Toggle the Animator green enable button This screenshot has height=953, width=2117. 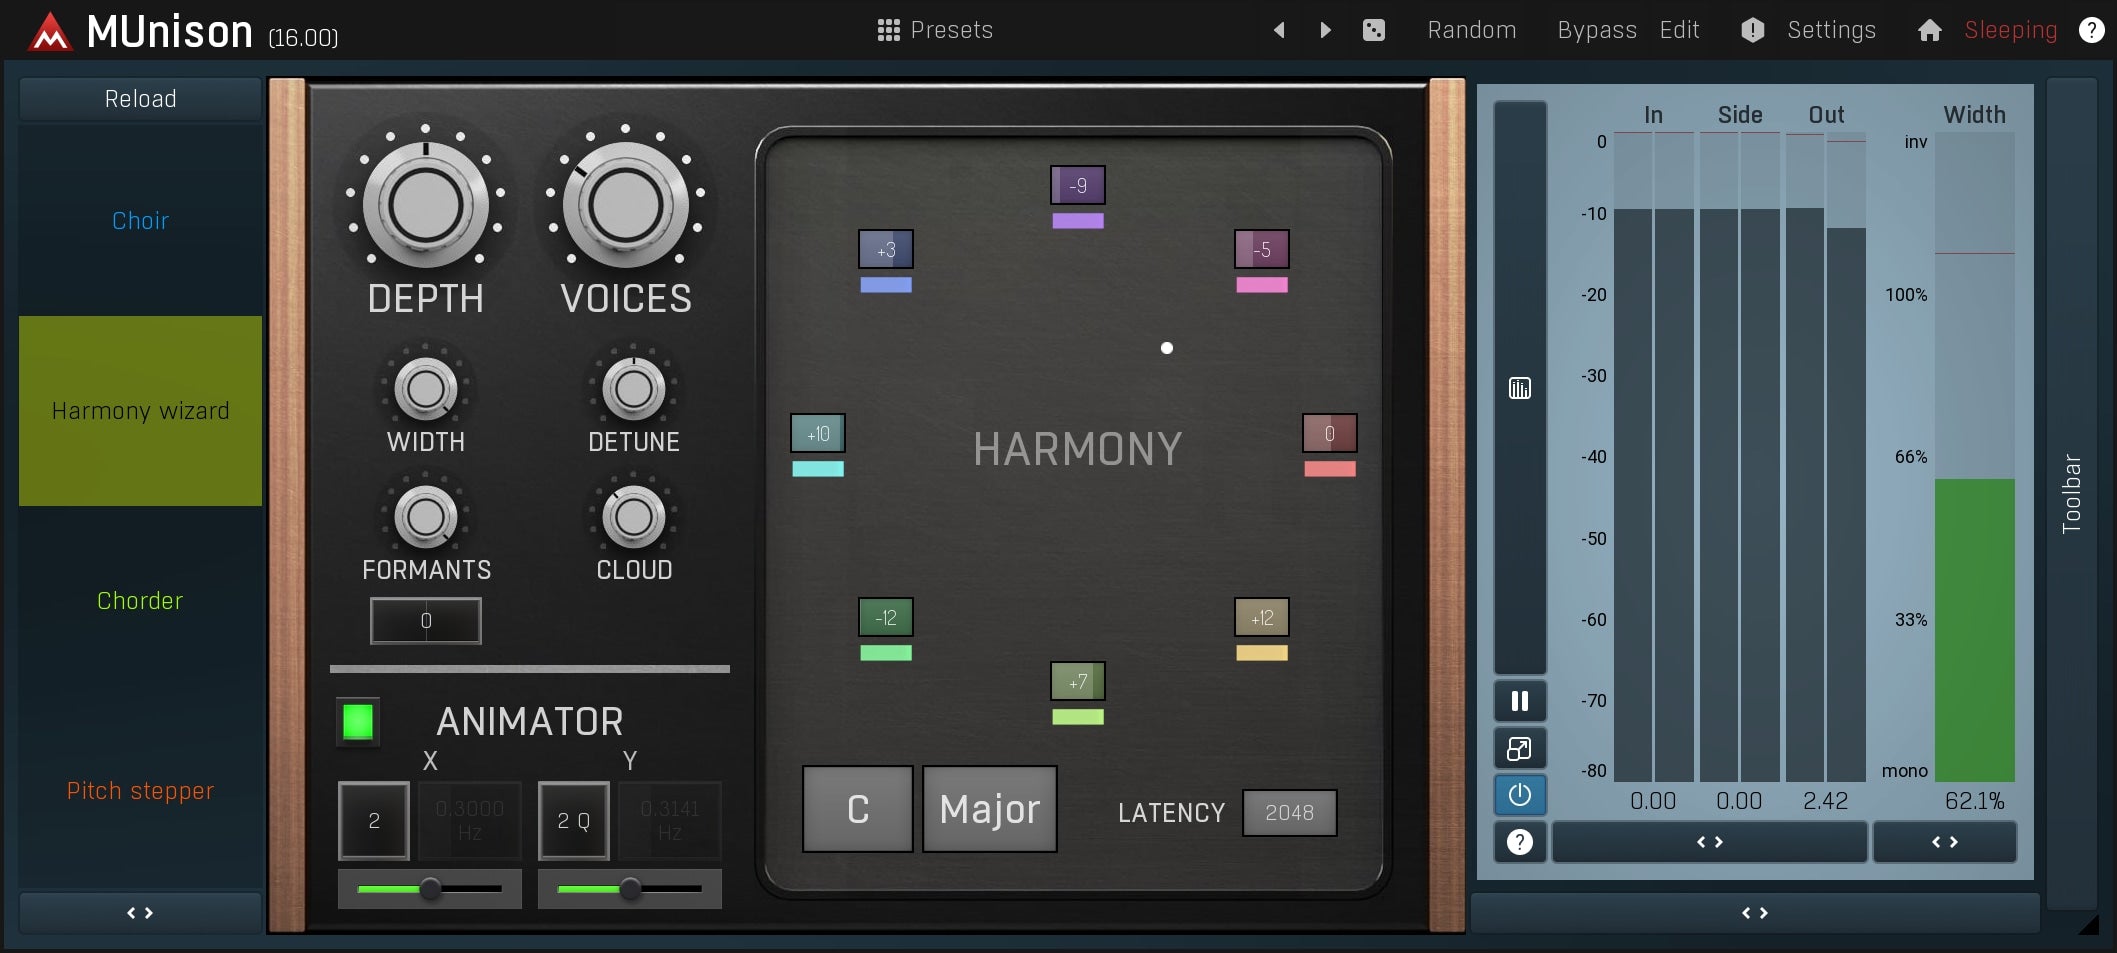358,721
